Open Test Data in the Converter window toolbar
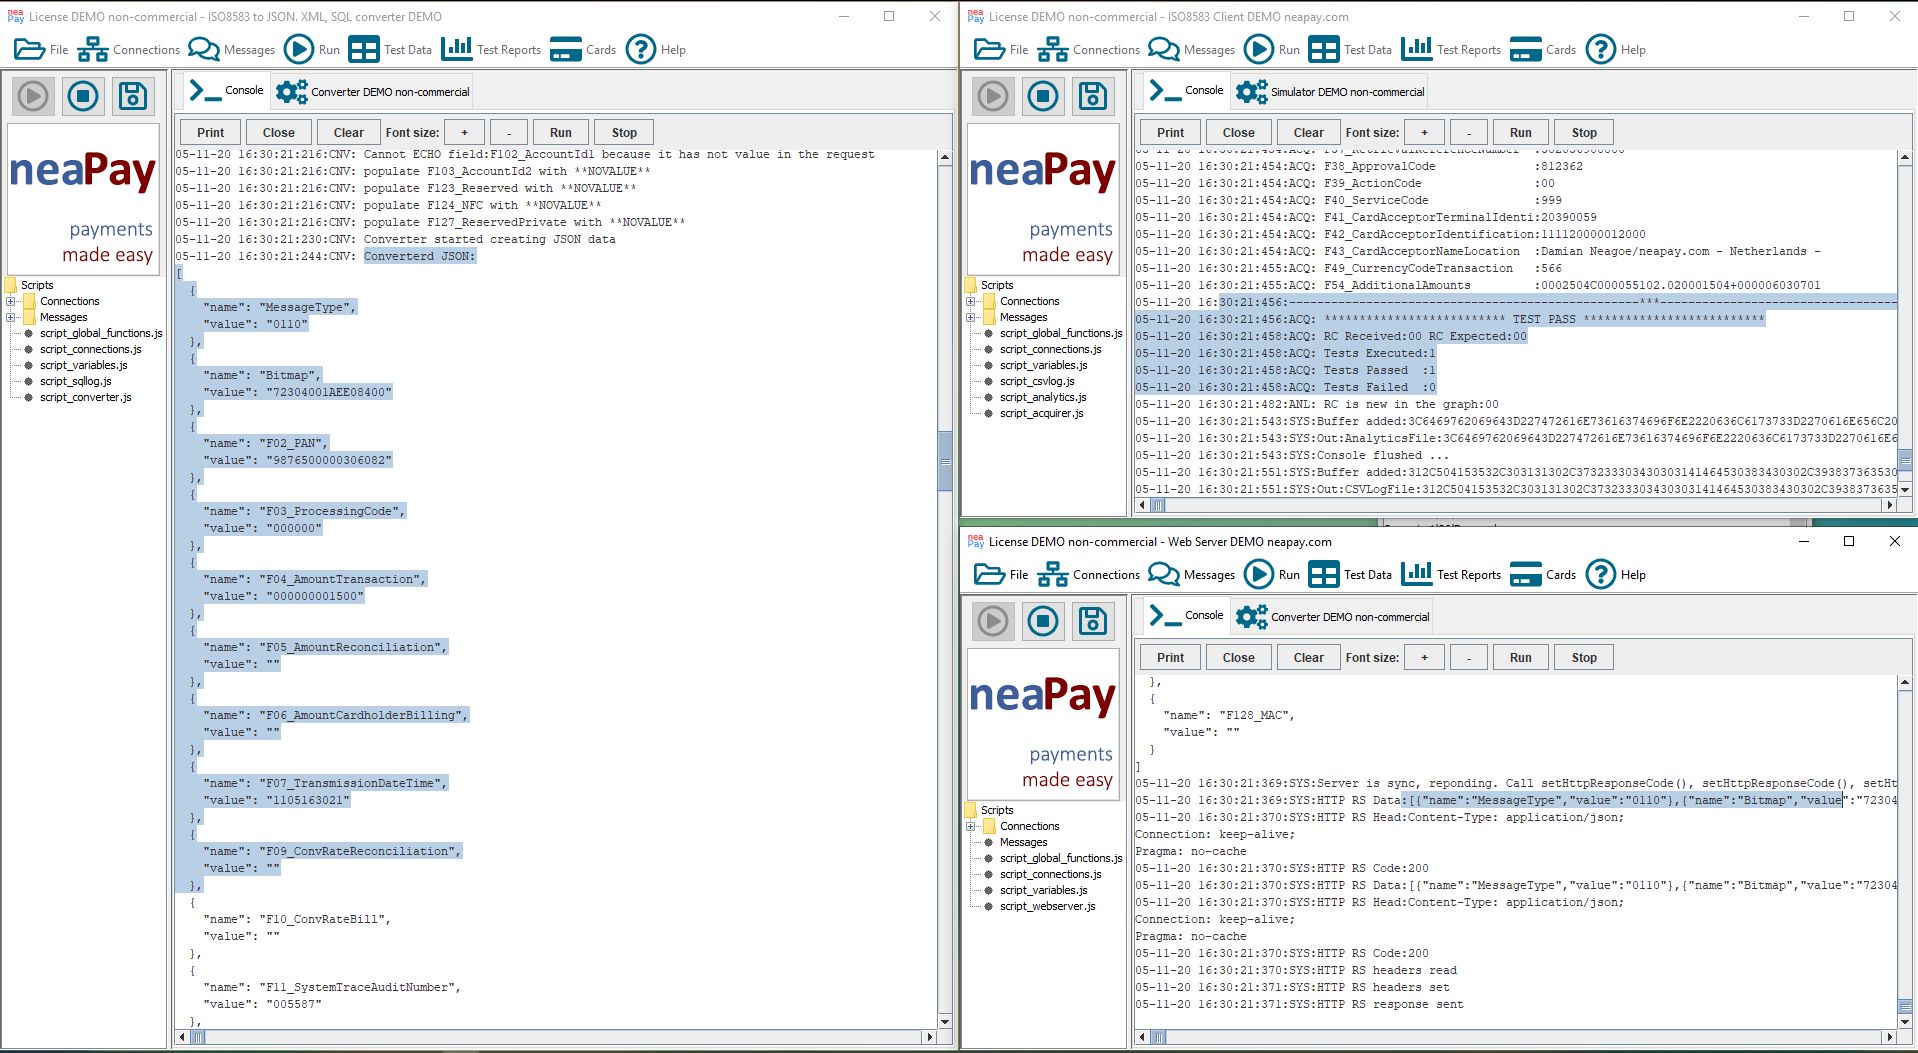Viewport: 1918px width, 1053px height. point(390,49)
